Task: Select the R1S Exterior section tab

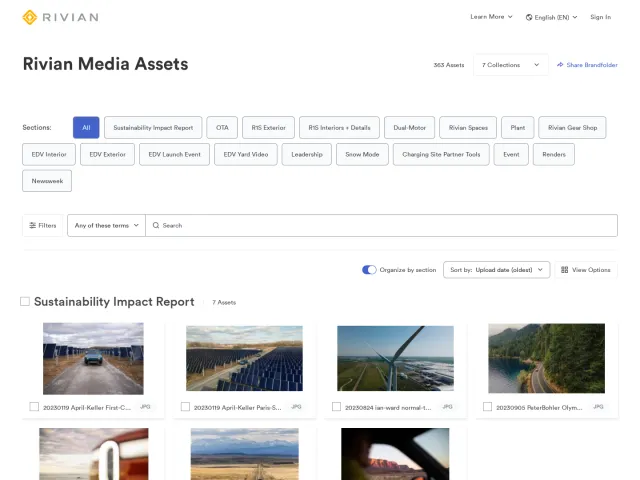Action: coord(268,128)
